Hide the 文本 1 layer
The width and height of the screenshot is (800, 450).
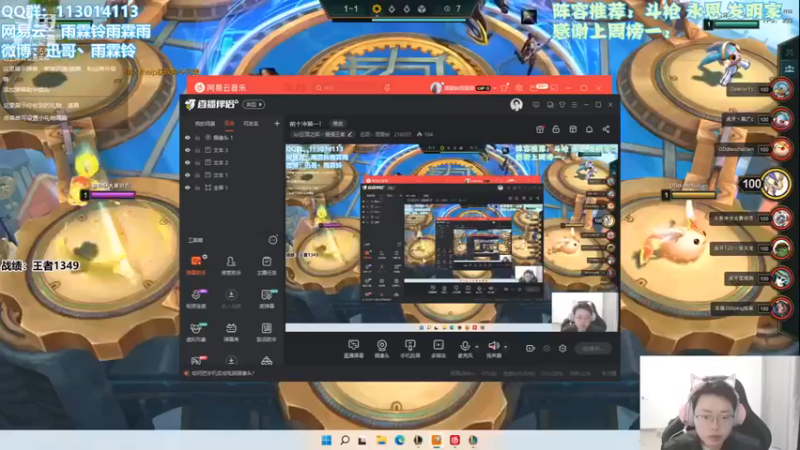(188, 175)
